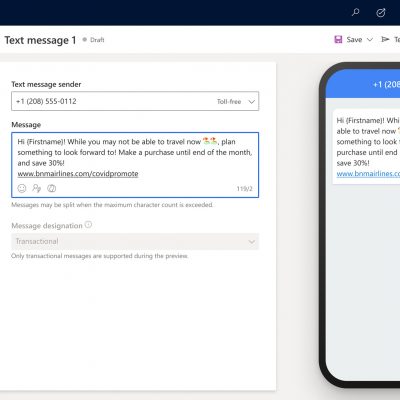The width and height of the screenshot is (400, 400).
Task: Click the third icon under the message
Action: pyautogui.click(x=52, y=188)
